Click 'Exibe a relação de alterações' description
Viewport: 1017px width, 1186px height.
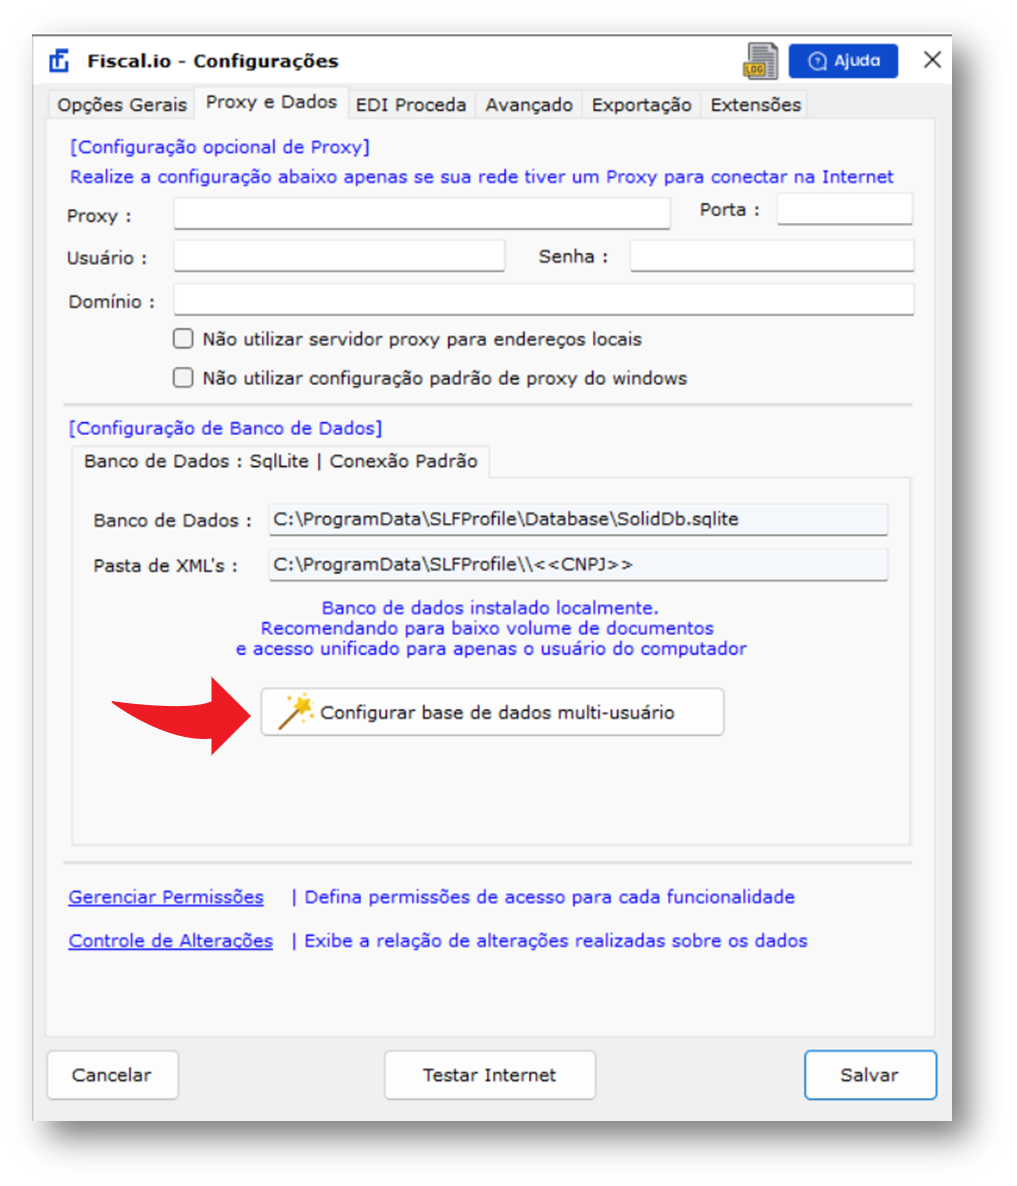(x=556, y=941)
